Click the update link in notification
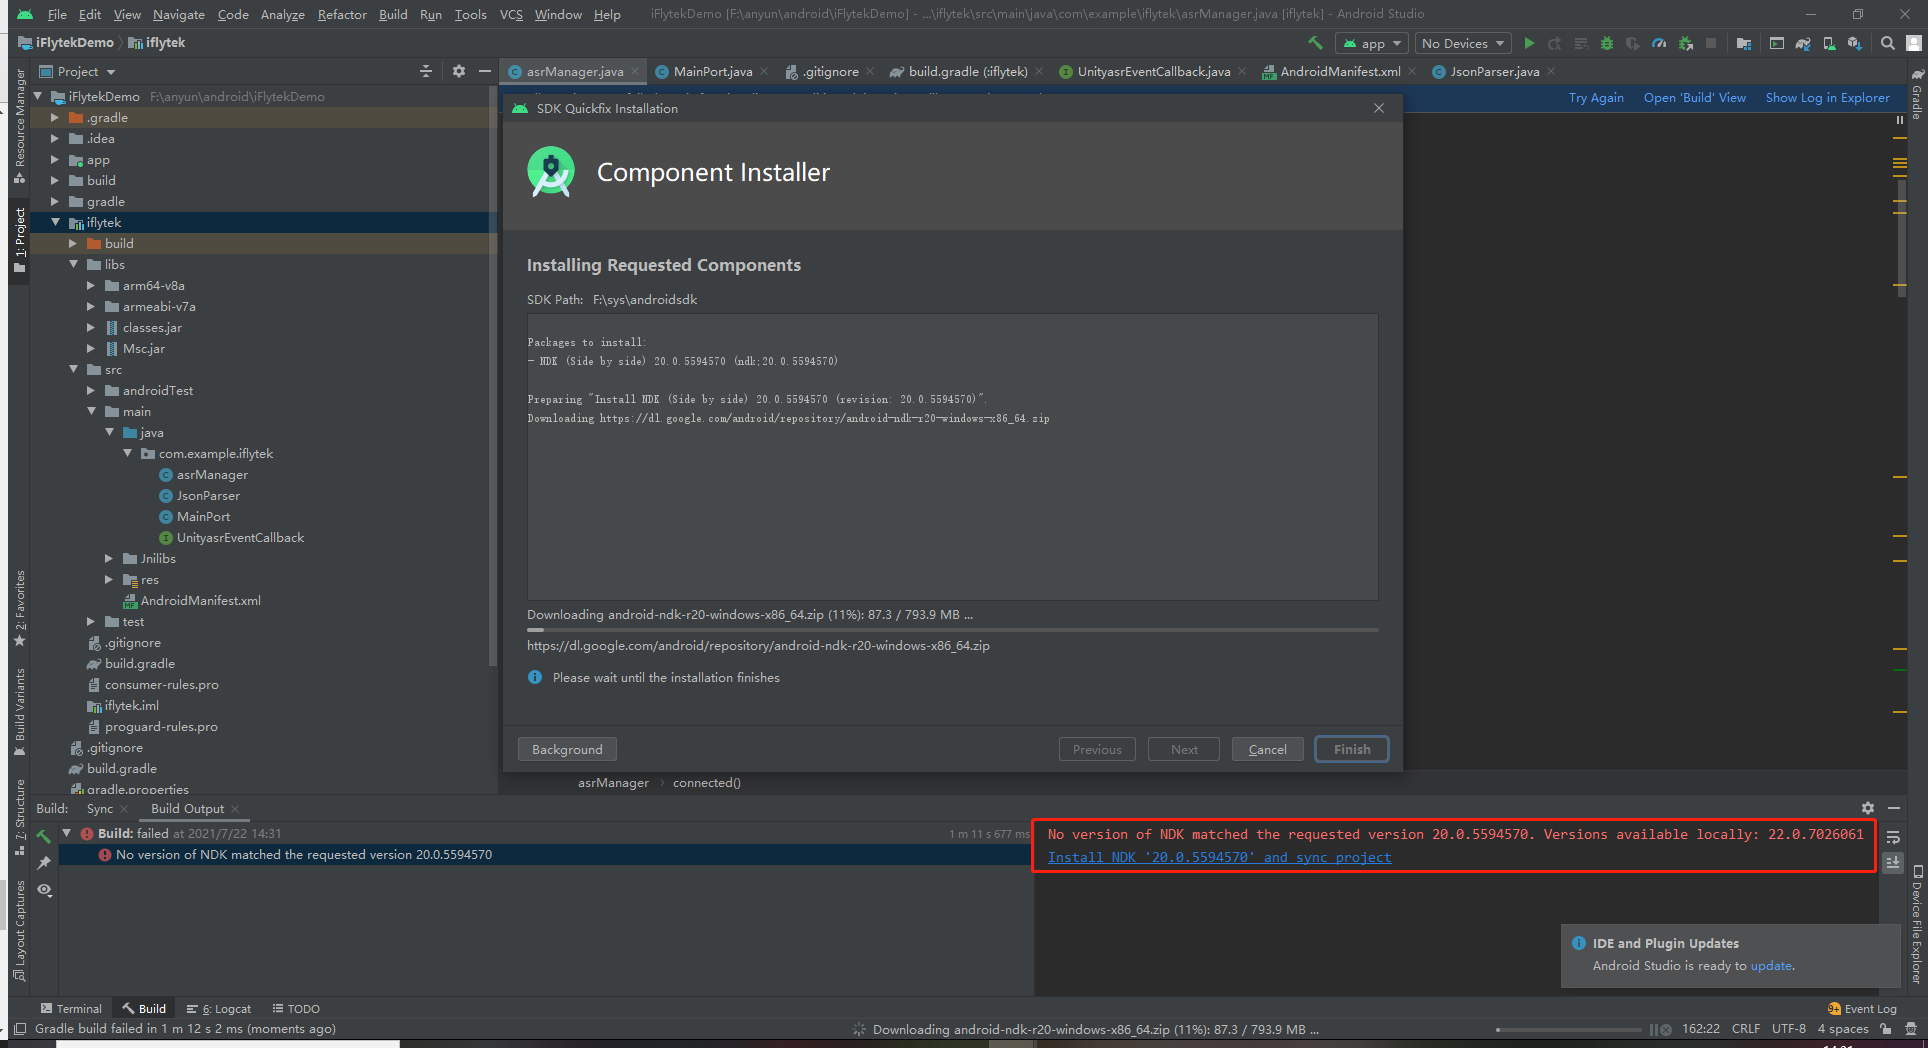 [1771, 966]
